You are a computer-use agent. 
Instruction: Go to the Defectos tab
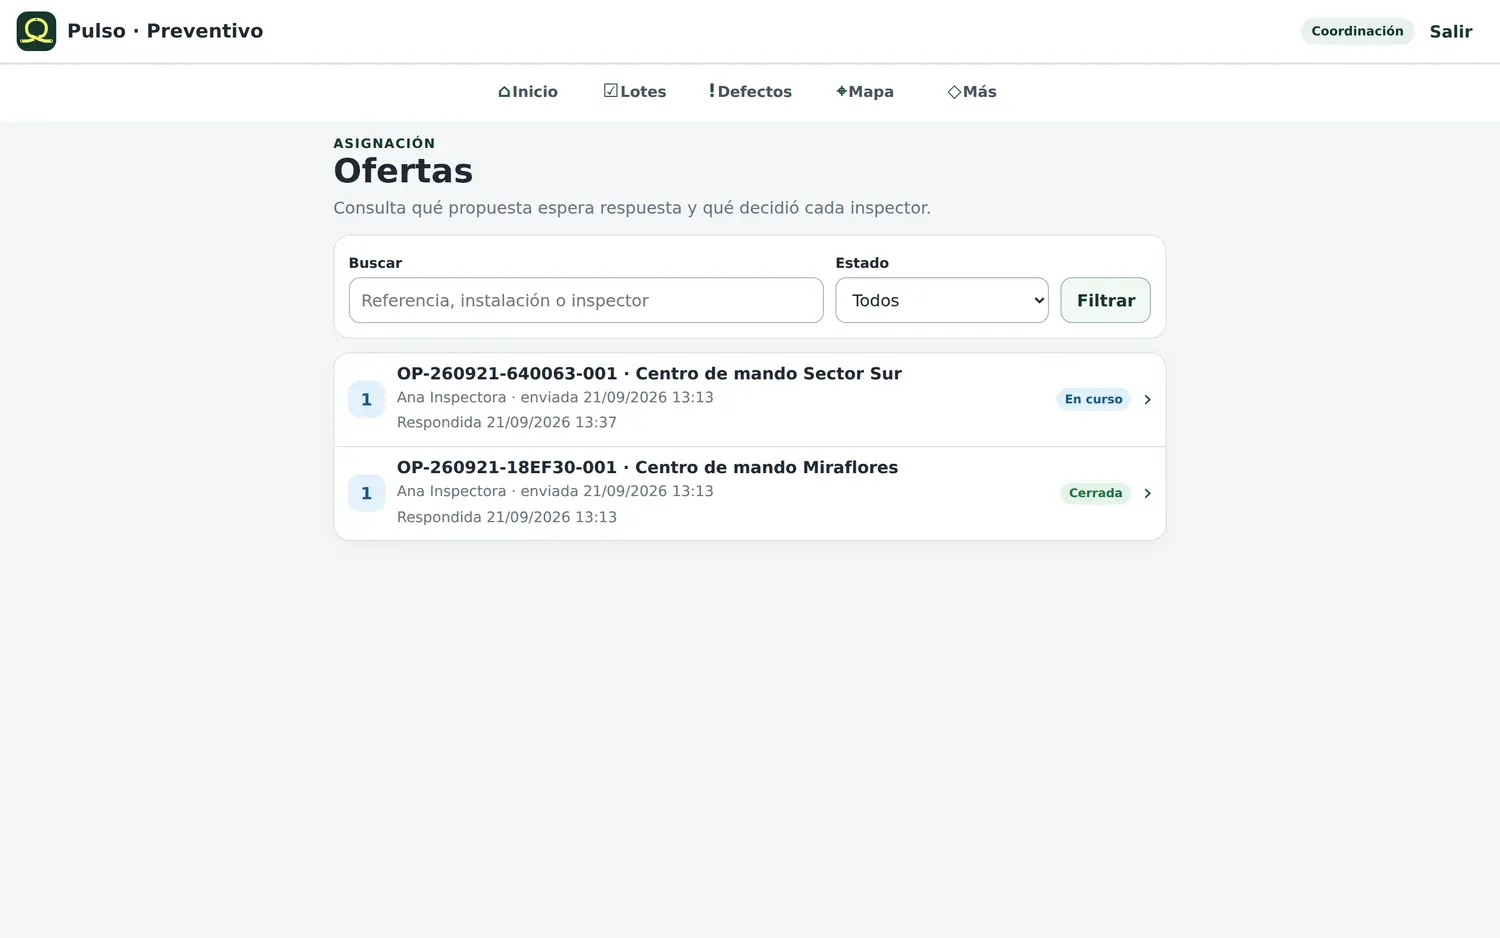(x=750, y=91)
